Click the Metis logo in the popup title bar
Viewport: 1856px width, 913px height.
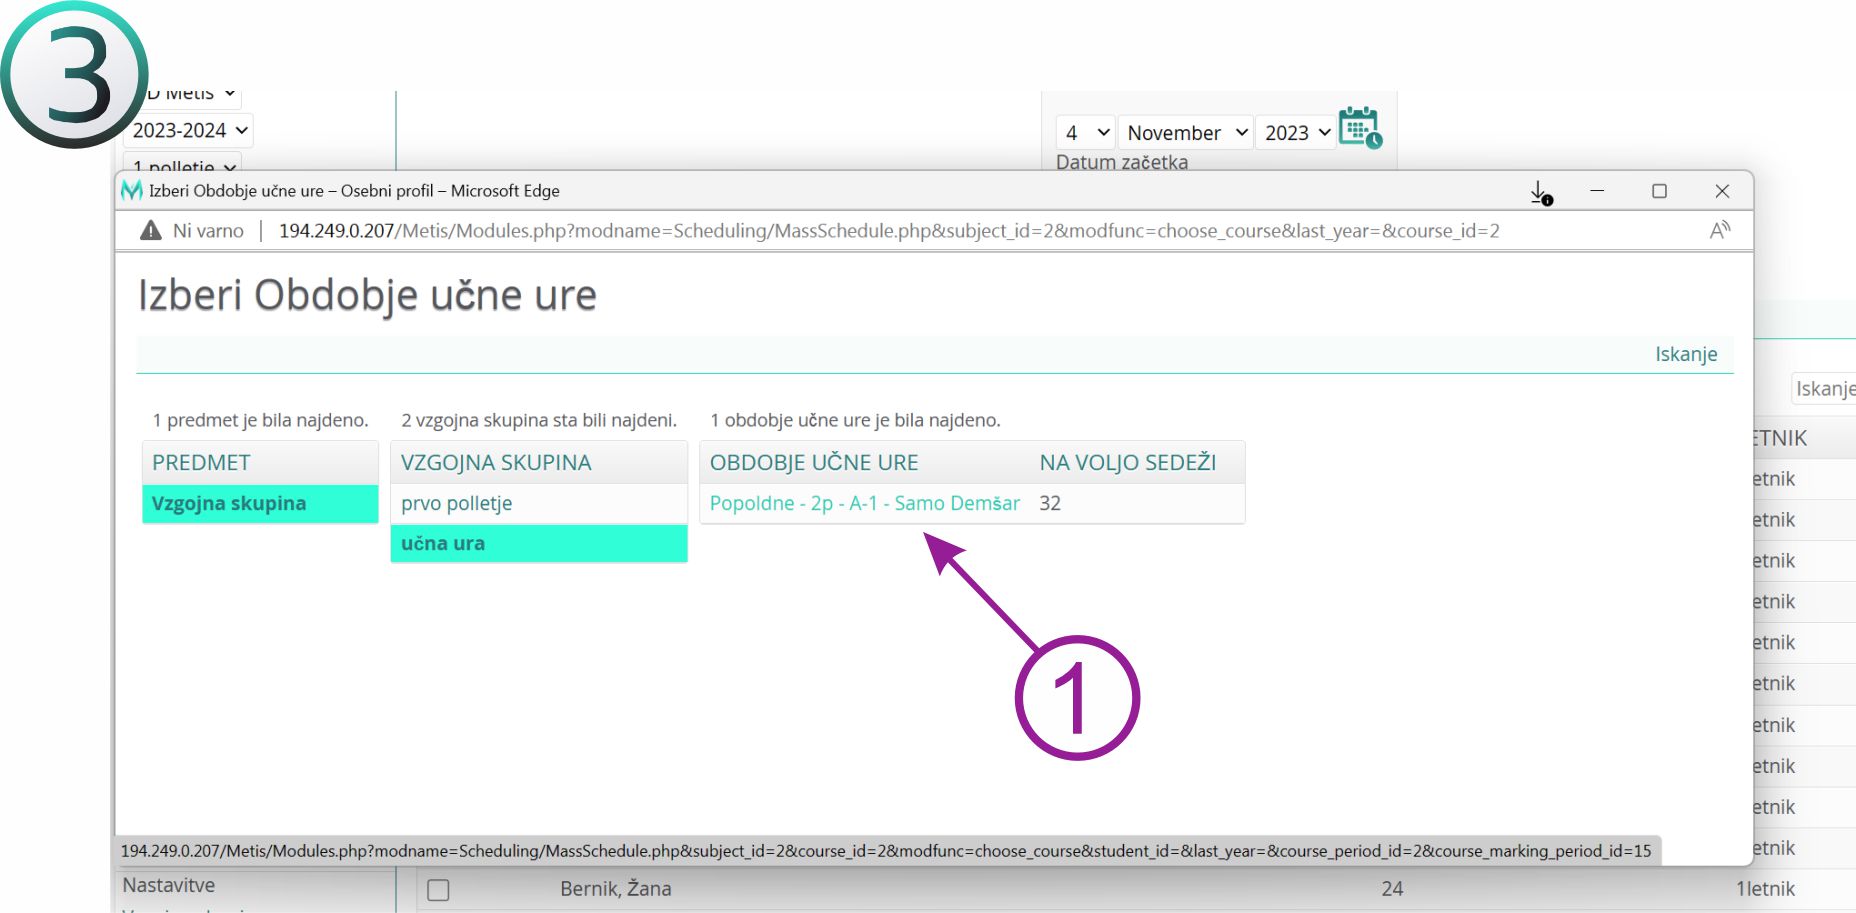click(131, 191)
